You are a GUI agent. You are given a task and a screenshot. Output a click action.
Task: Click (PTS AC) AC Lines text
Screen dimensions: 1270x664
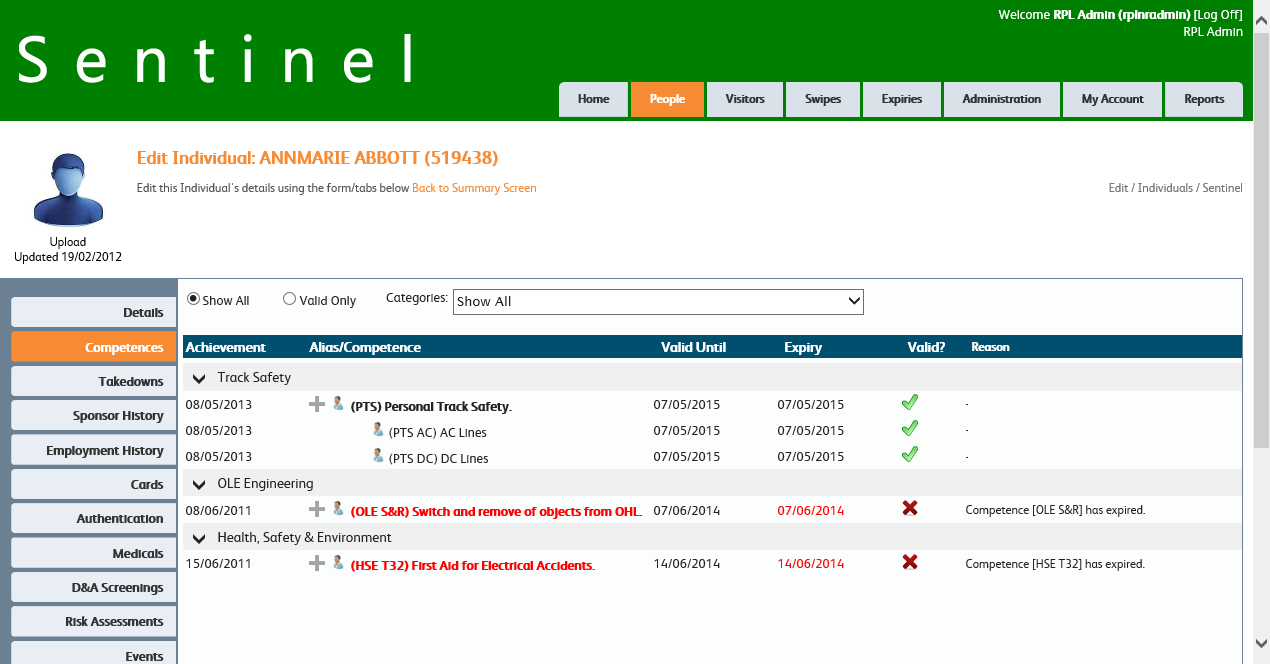pos(438,433)
